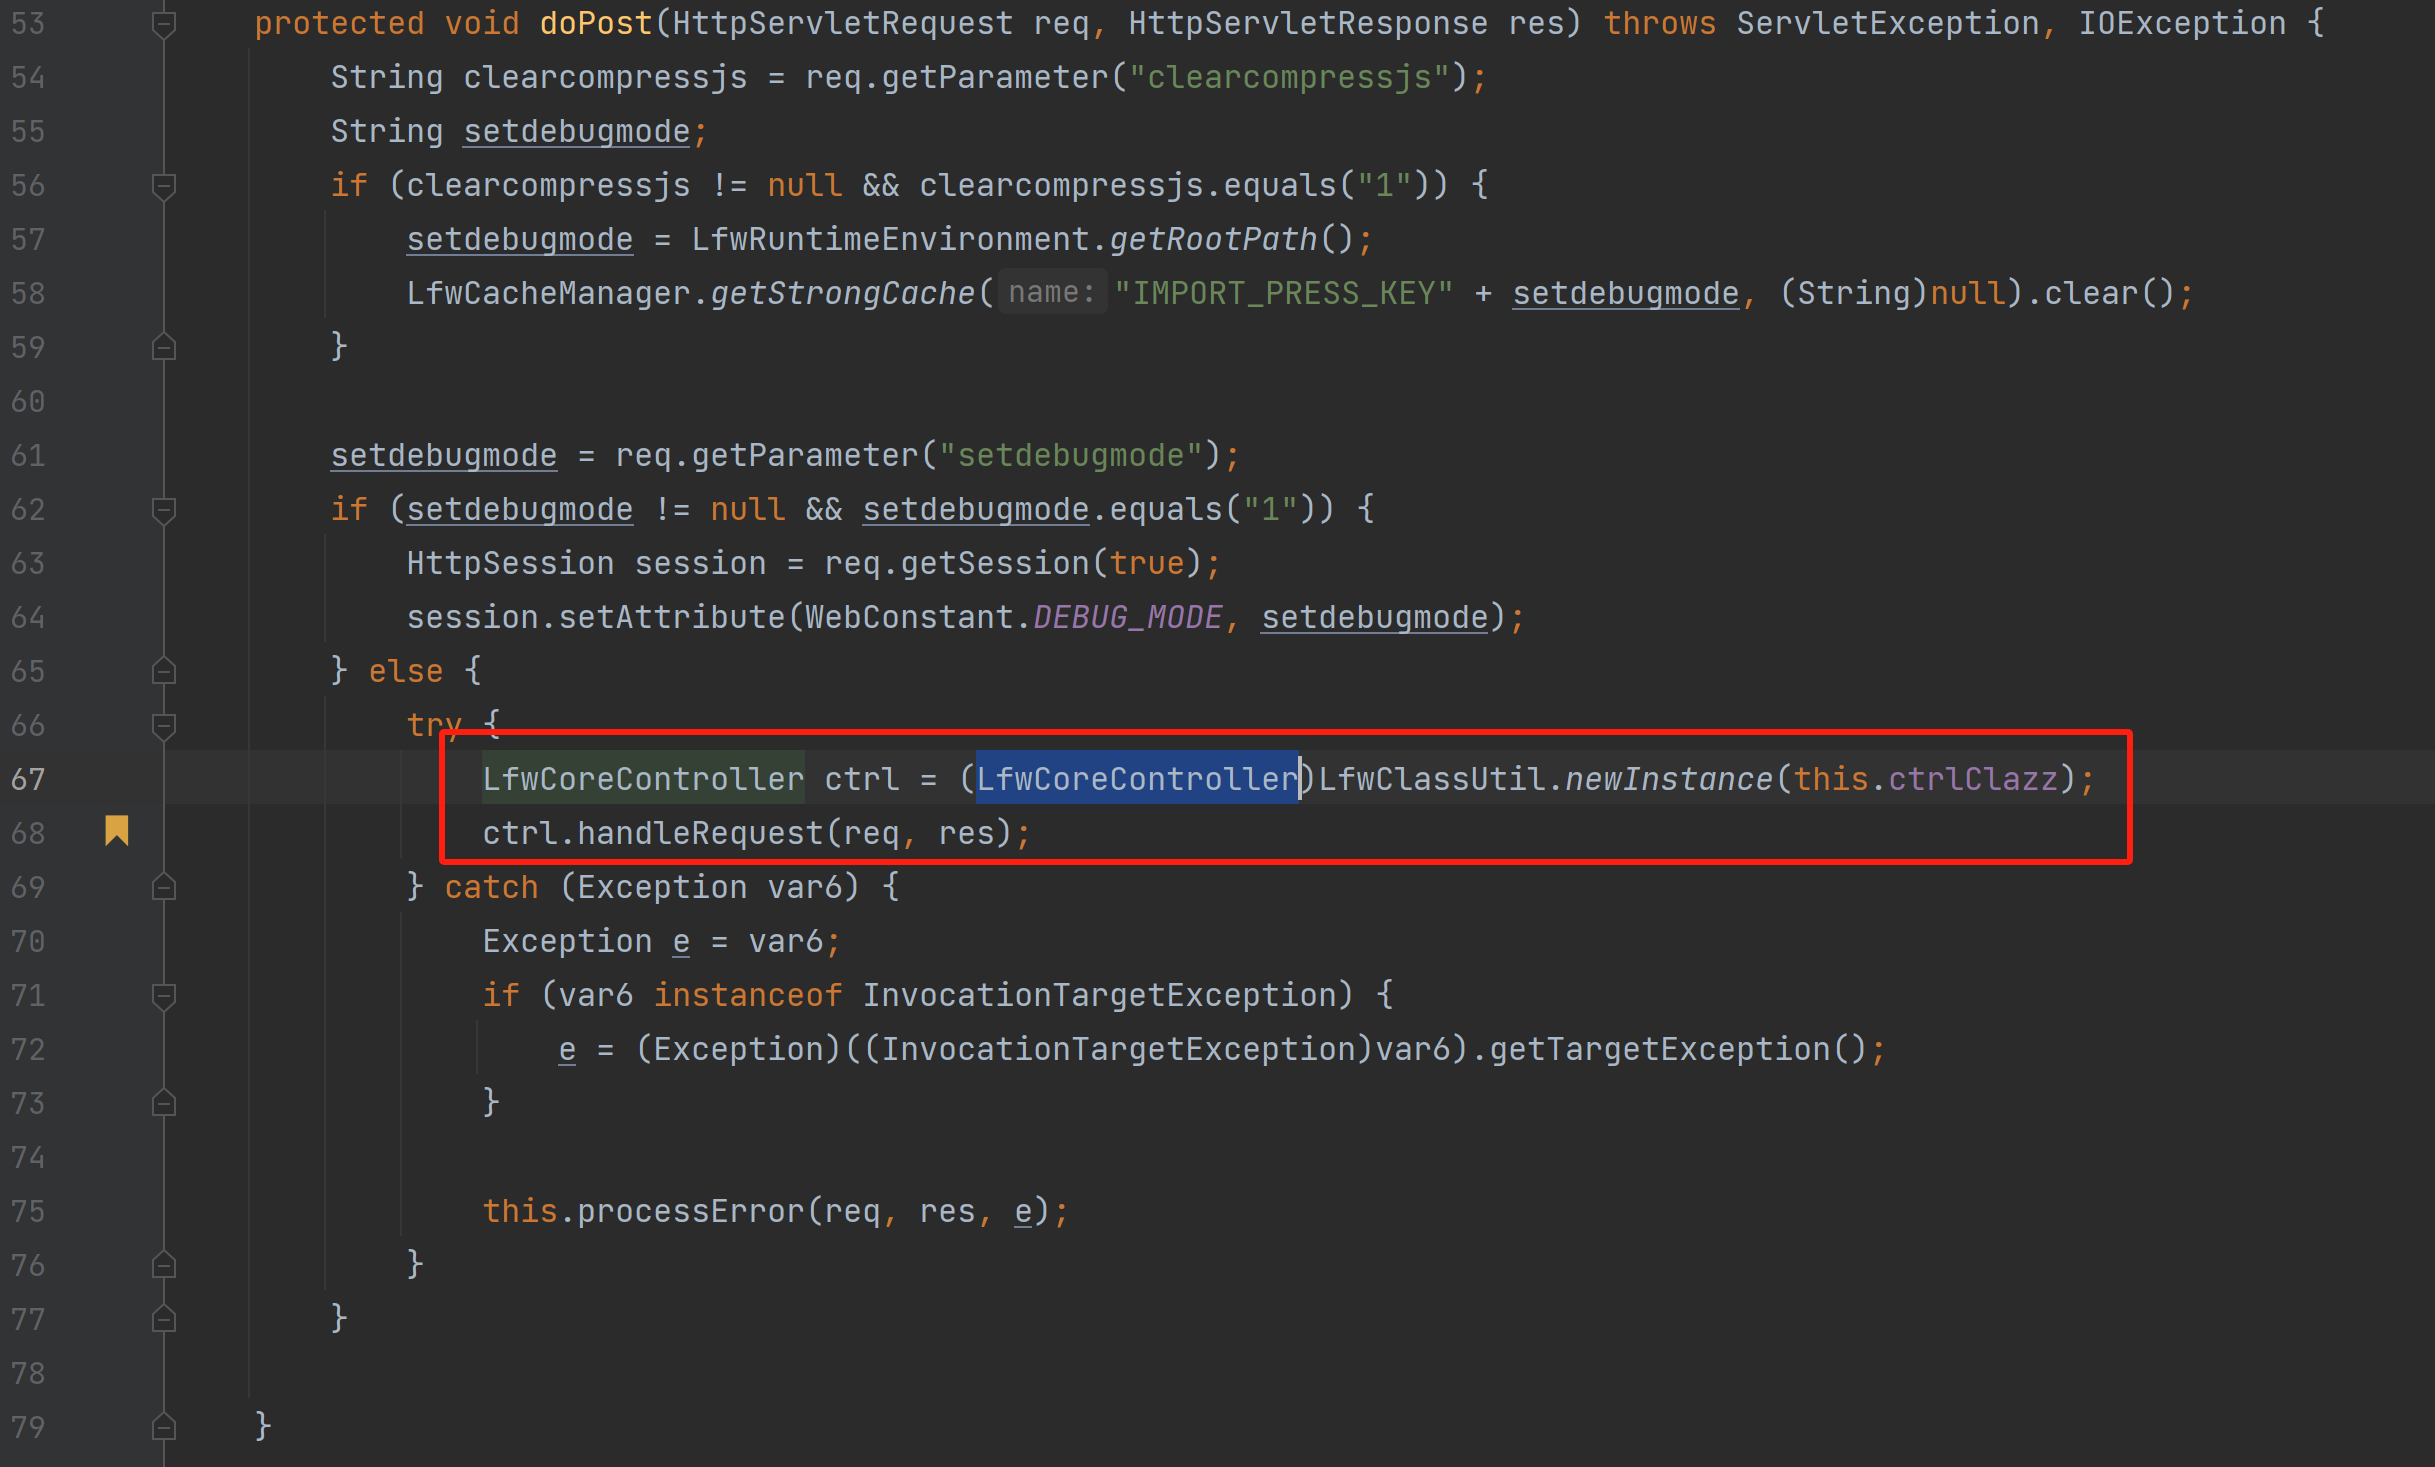Click the handleRequest method call
The image size is (2435, 1467).
click(700, 833)
